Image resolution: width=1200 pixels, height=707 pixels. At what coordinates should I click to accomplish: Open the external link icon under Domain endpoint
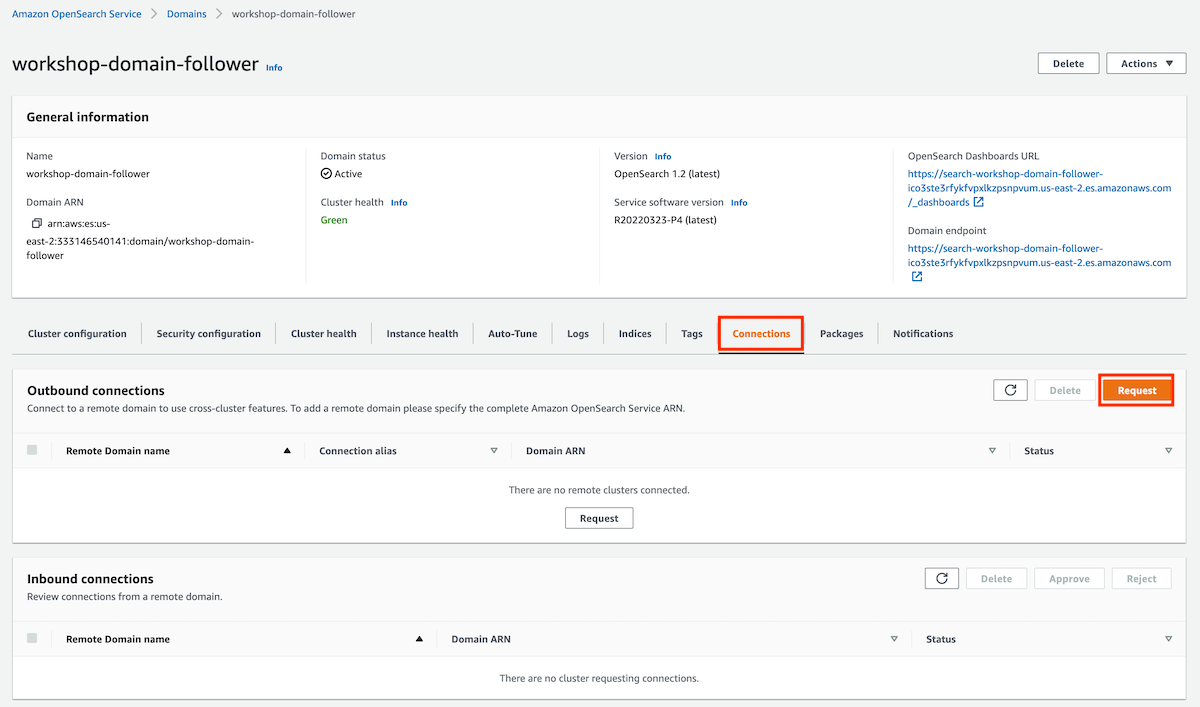click(x=916, y=277)
